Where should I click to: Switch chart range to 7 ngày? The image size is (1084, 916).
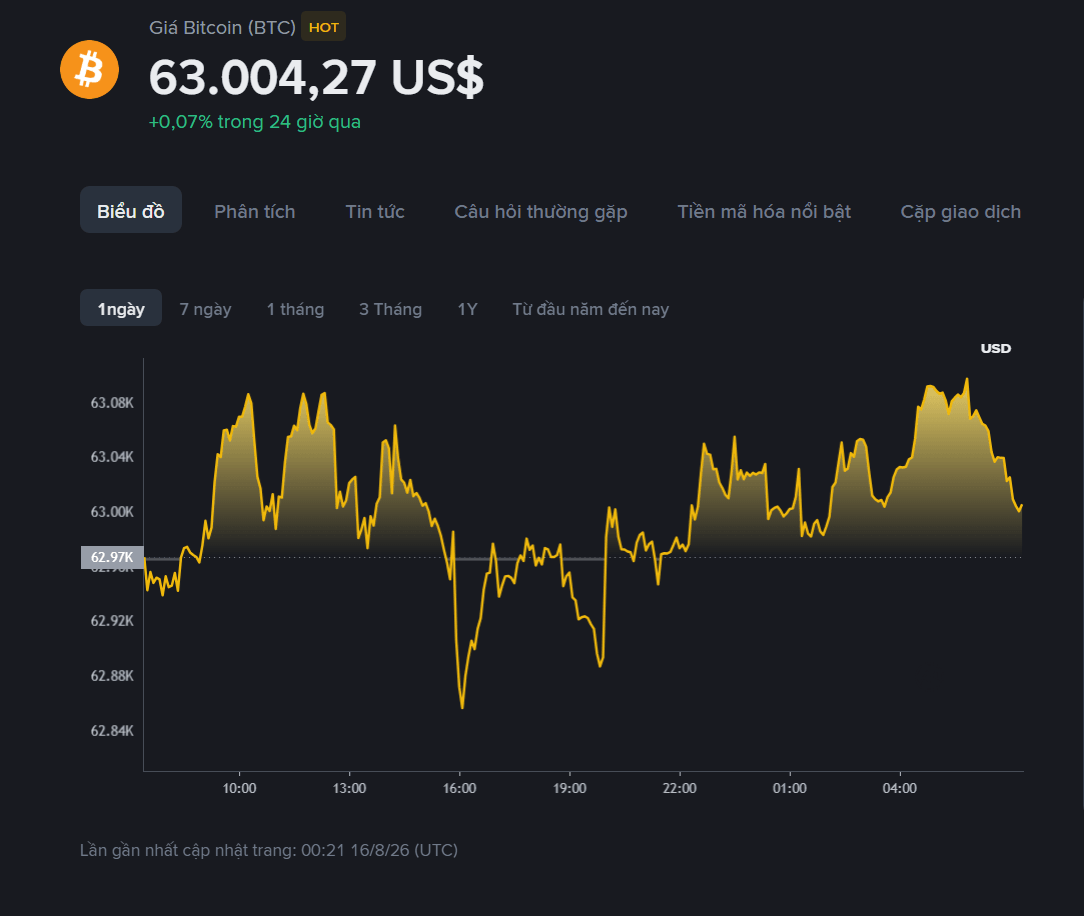pos(205,309)
